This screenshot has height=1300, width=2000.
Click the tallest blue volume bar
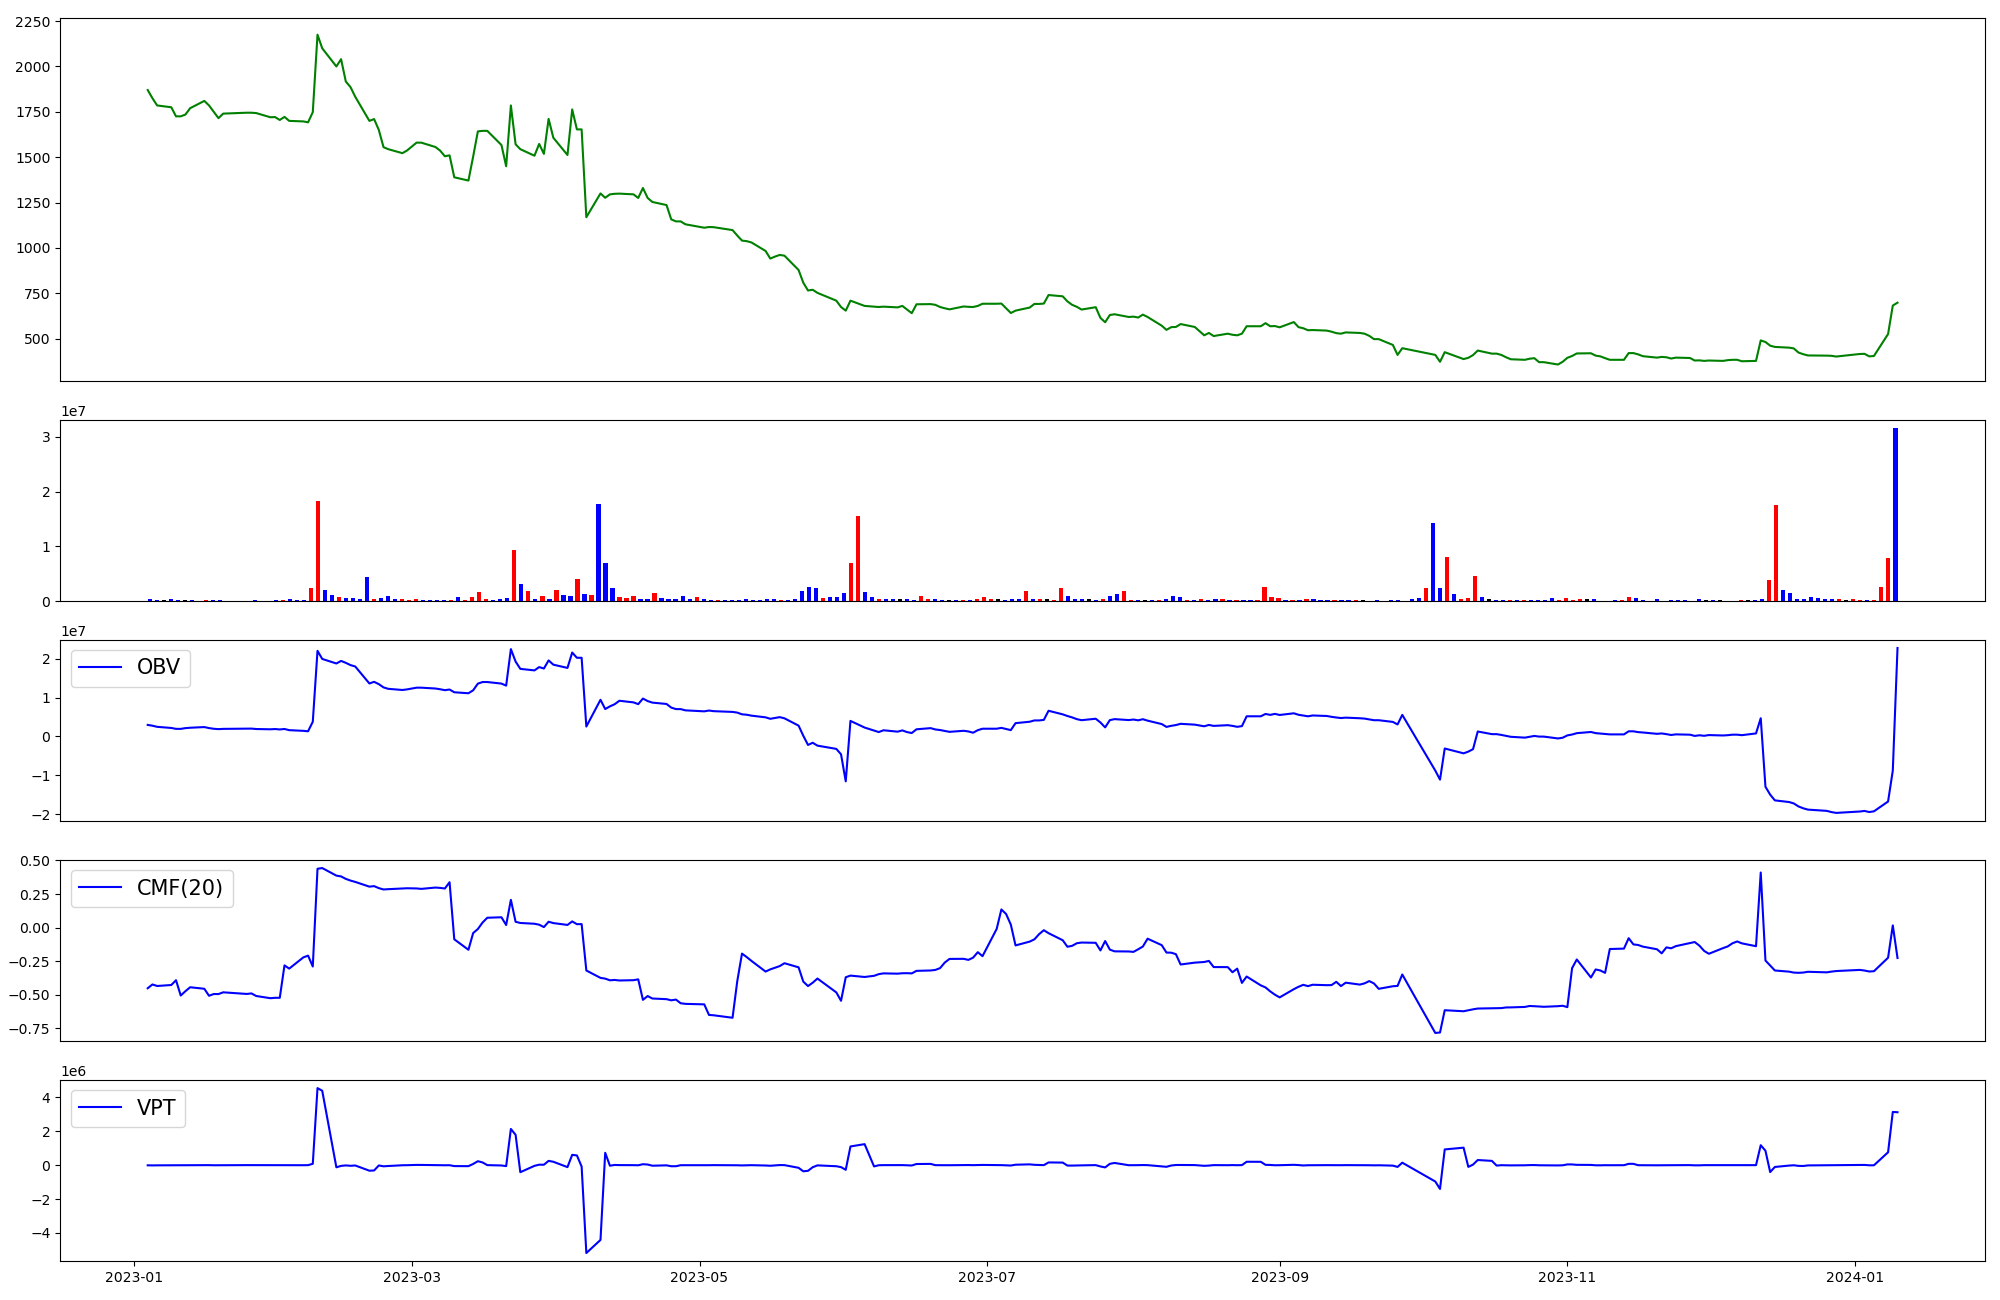click(1895, 515)
